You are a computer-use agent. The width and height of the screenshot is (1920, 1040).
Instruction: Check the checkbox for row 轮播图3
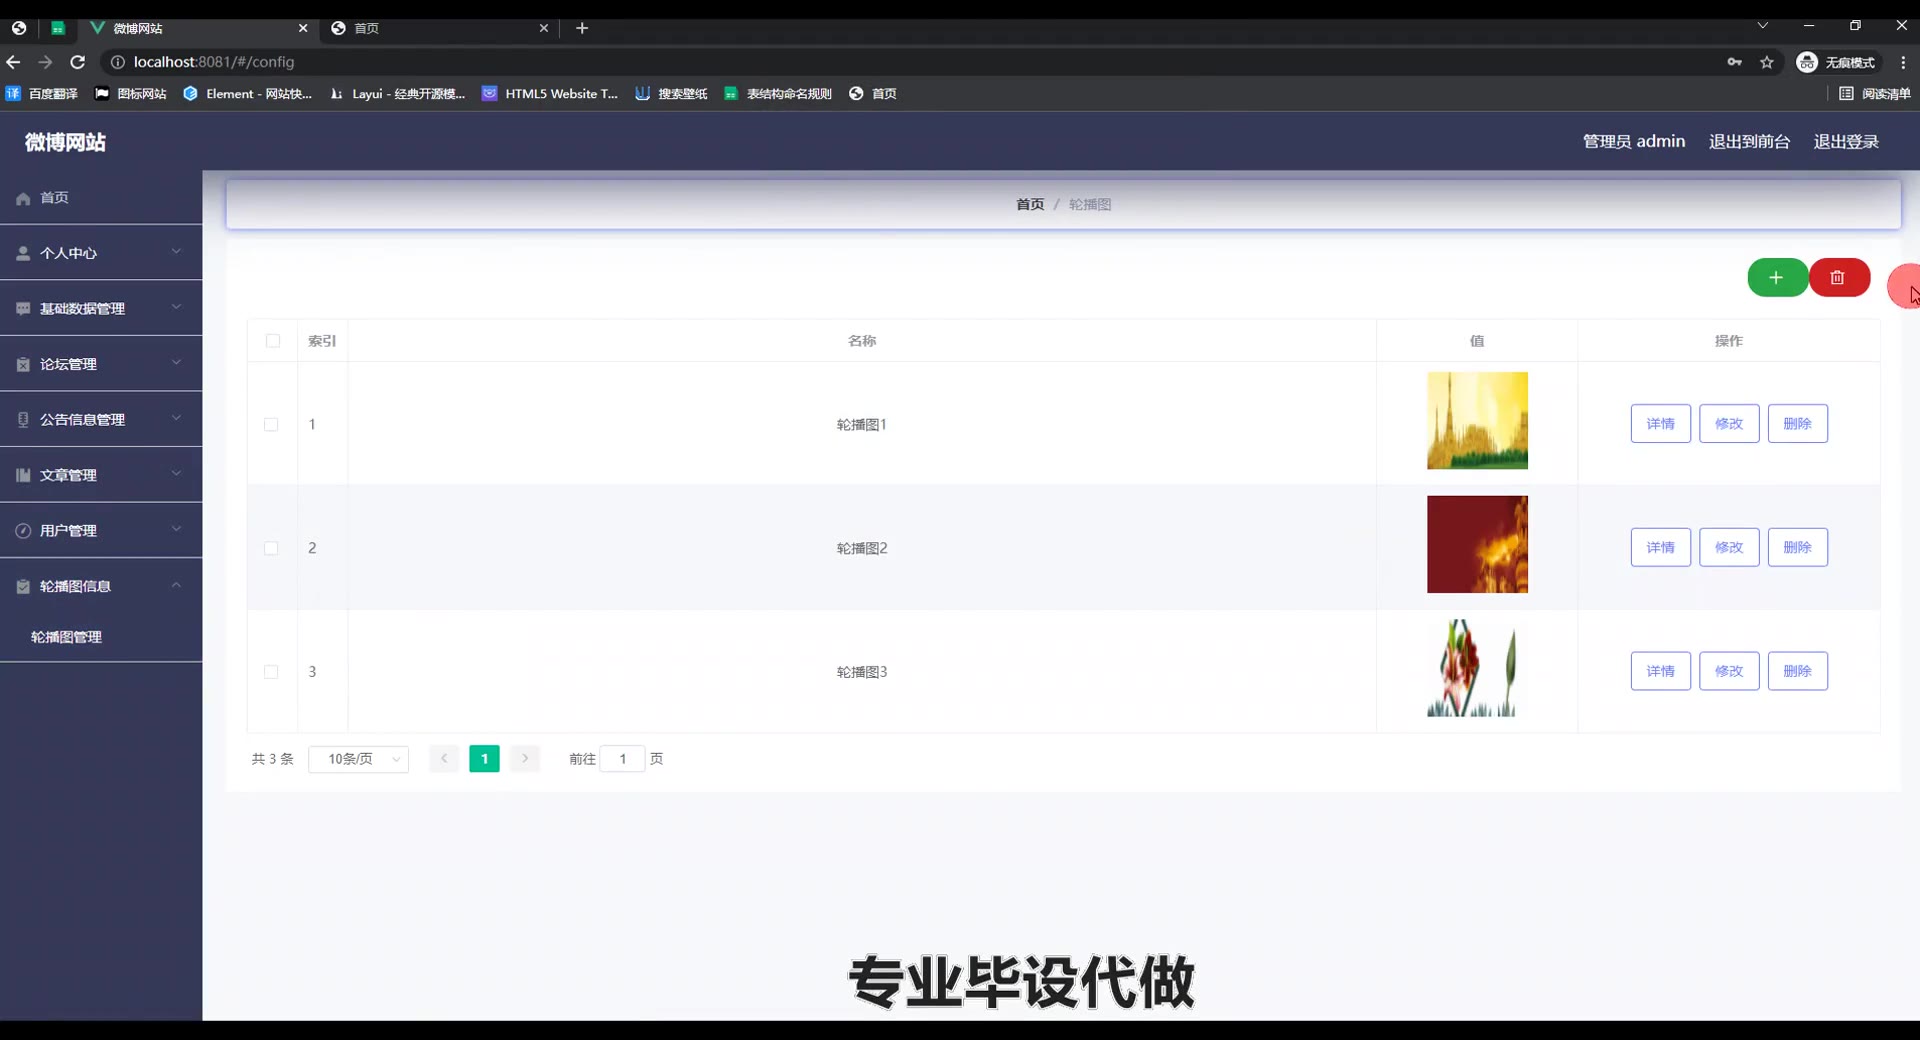tap(271, 672)
